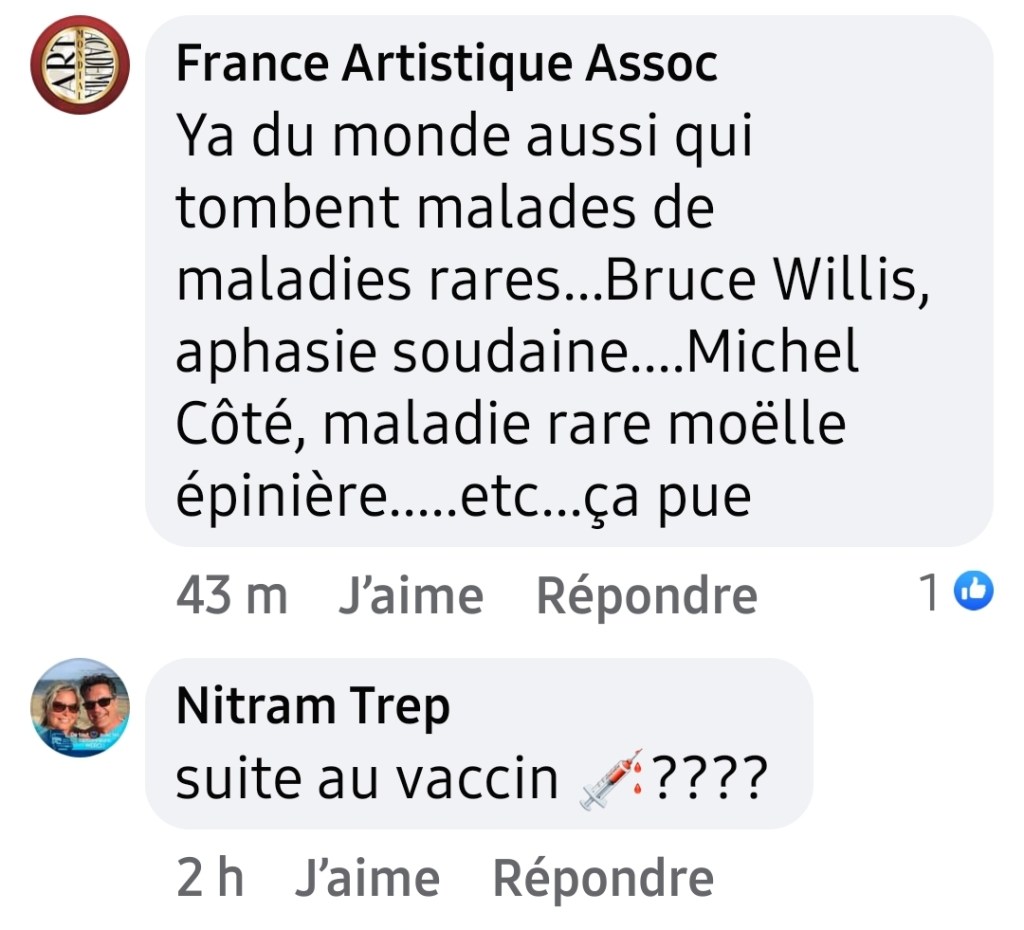Viewport: 1024px width, 930px height.
Task: Click the syringe emoji in Nitram's comment
Action: 609,780
